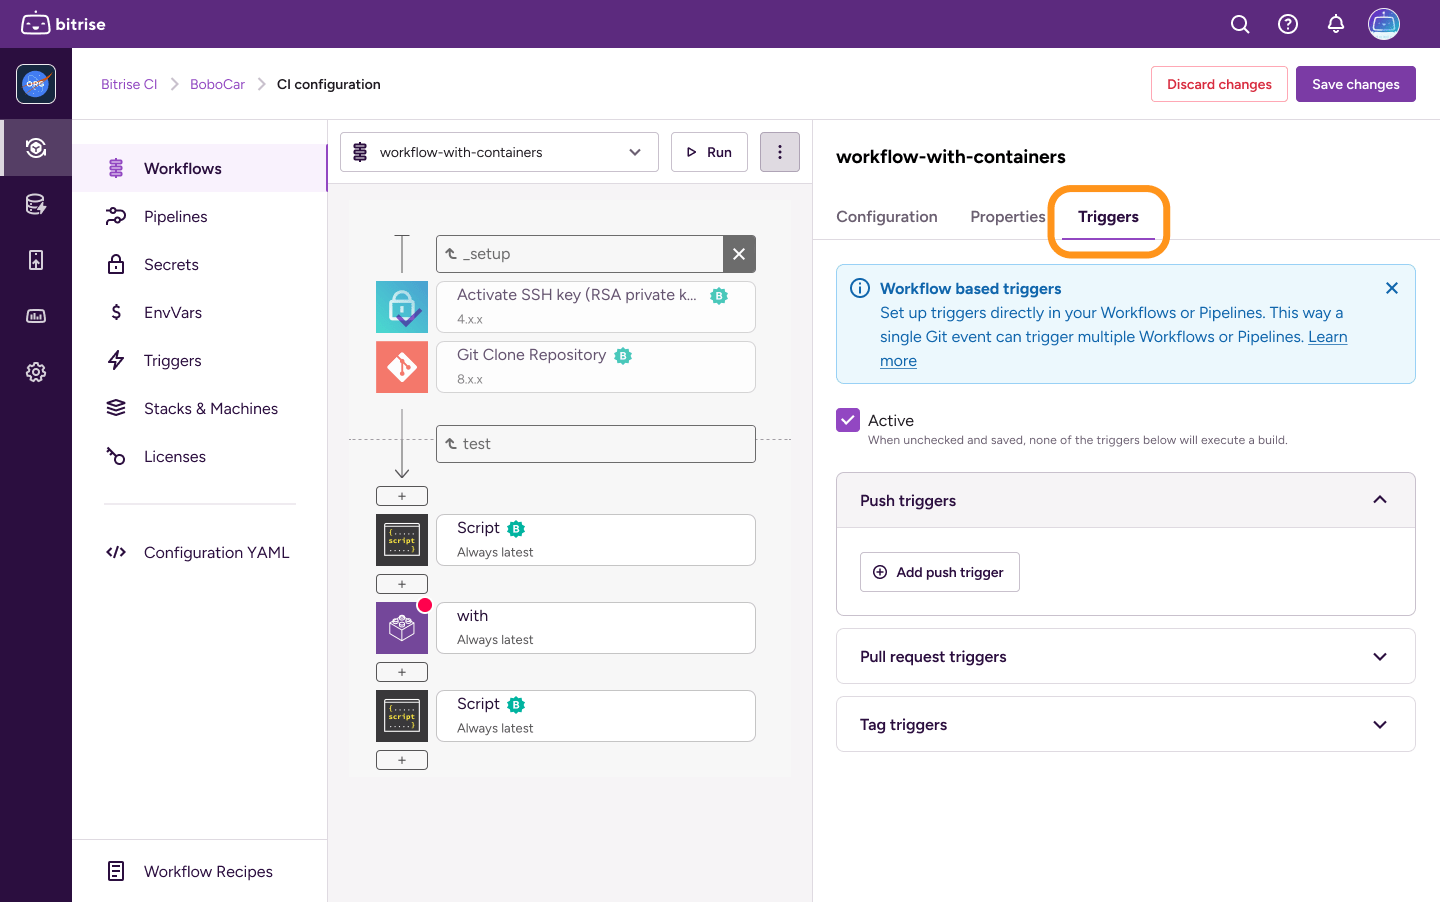This screenshot has width=1440, height=902.
Task: Switch to the Configuration tab
Action: click(x=887, y=217)
